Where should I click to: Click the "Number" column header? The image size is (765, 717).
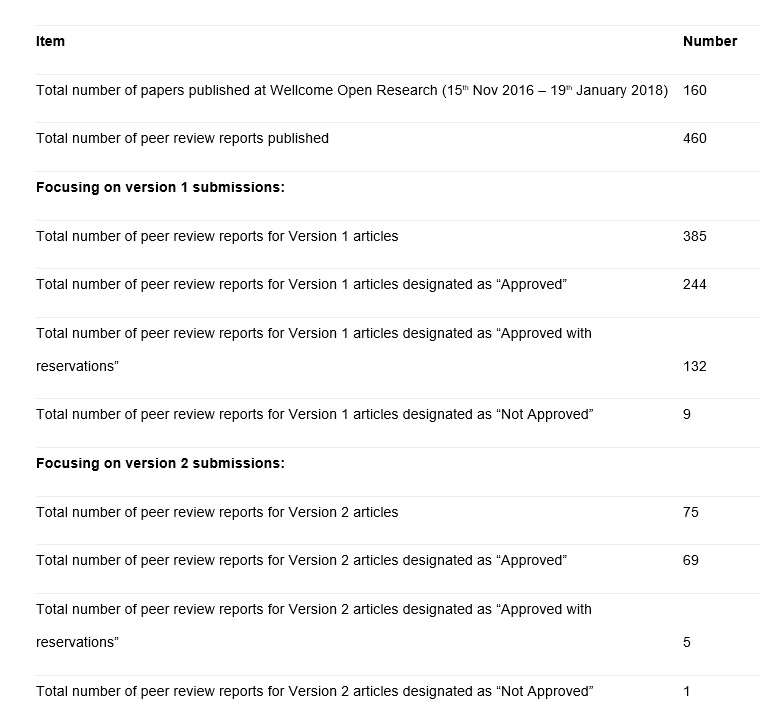[x=709, y=41]
